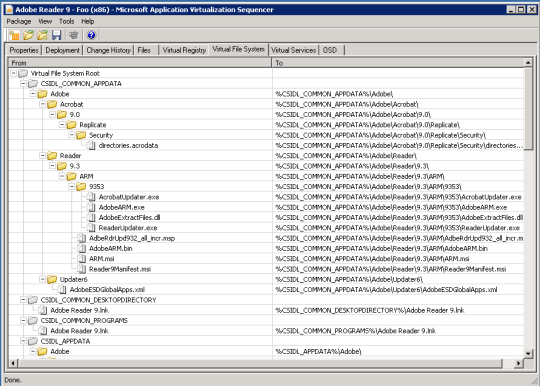Collapse the CSIDL_COMMON_DESKTOPDIRECTORY node
The image size is (540, 386).
[23, 300]
